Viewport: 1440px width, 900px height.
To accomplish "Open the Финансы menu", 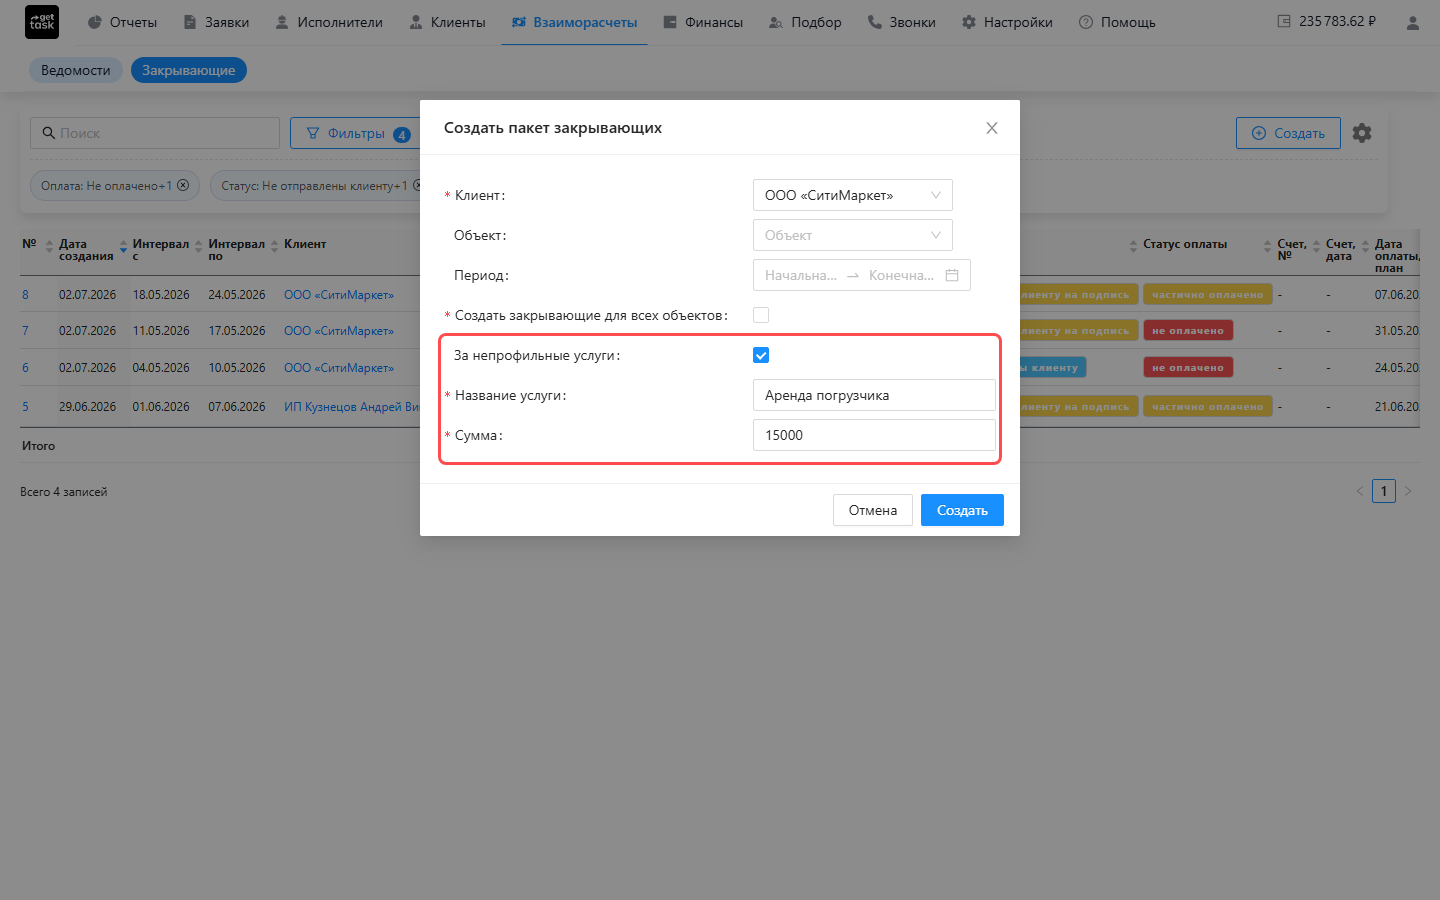I will point(703,22).
